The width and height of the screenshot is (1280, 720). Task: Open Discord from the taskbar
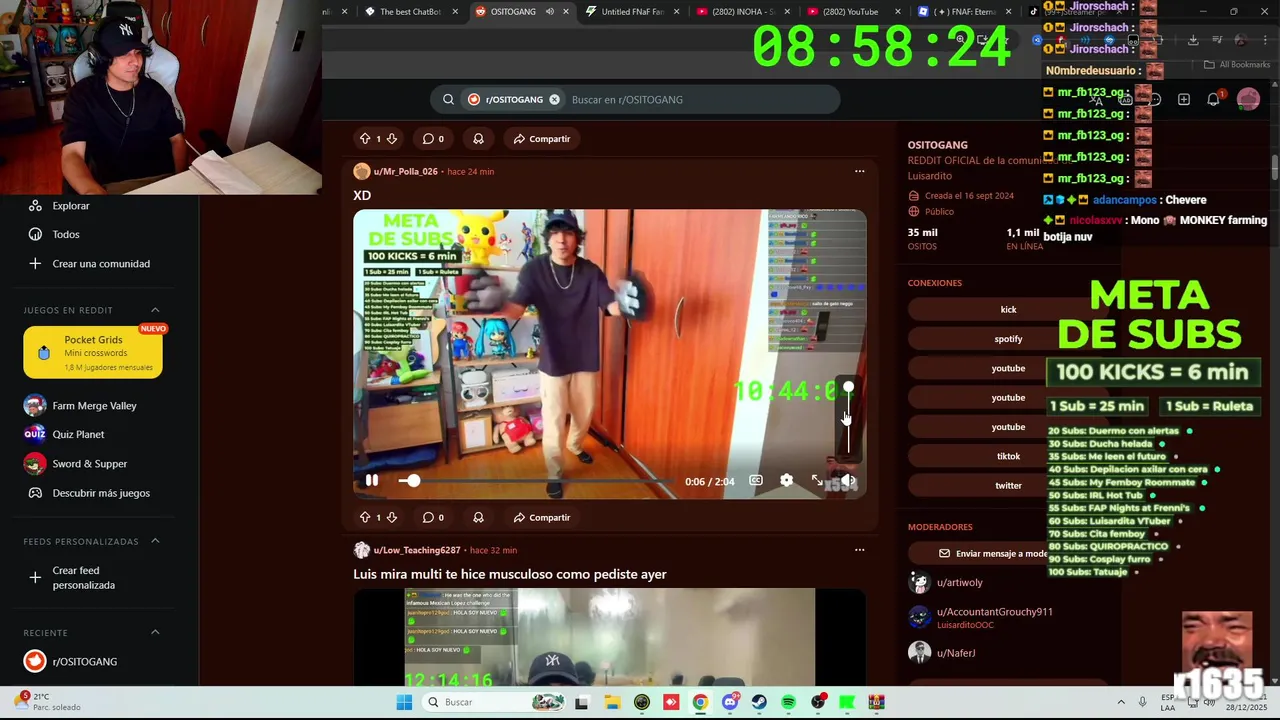click(x=730, y=702)
